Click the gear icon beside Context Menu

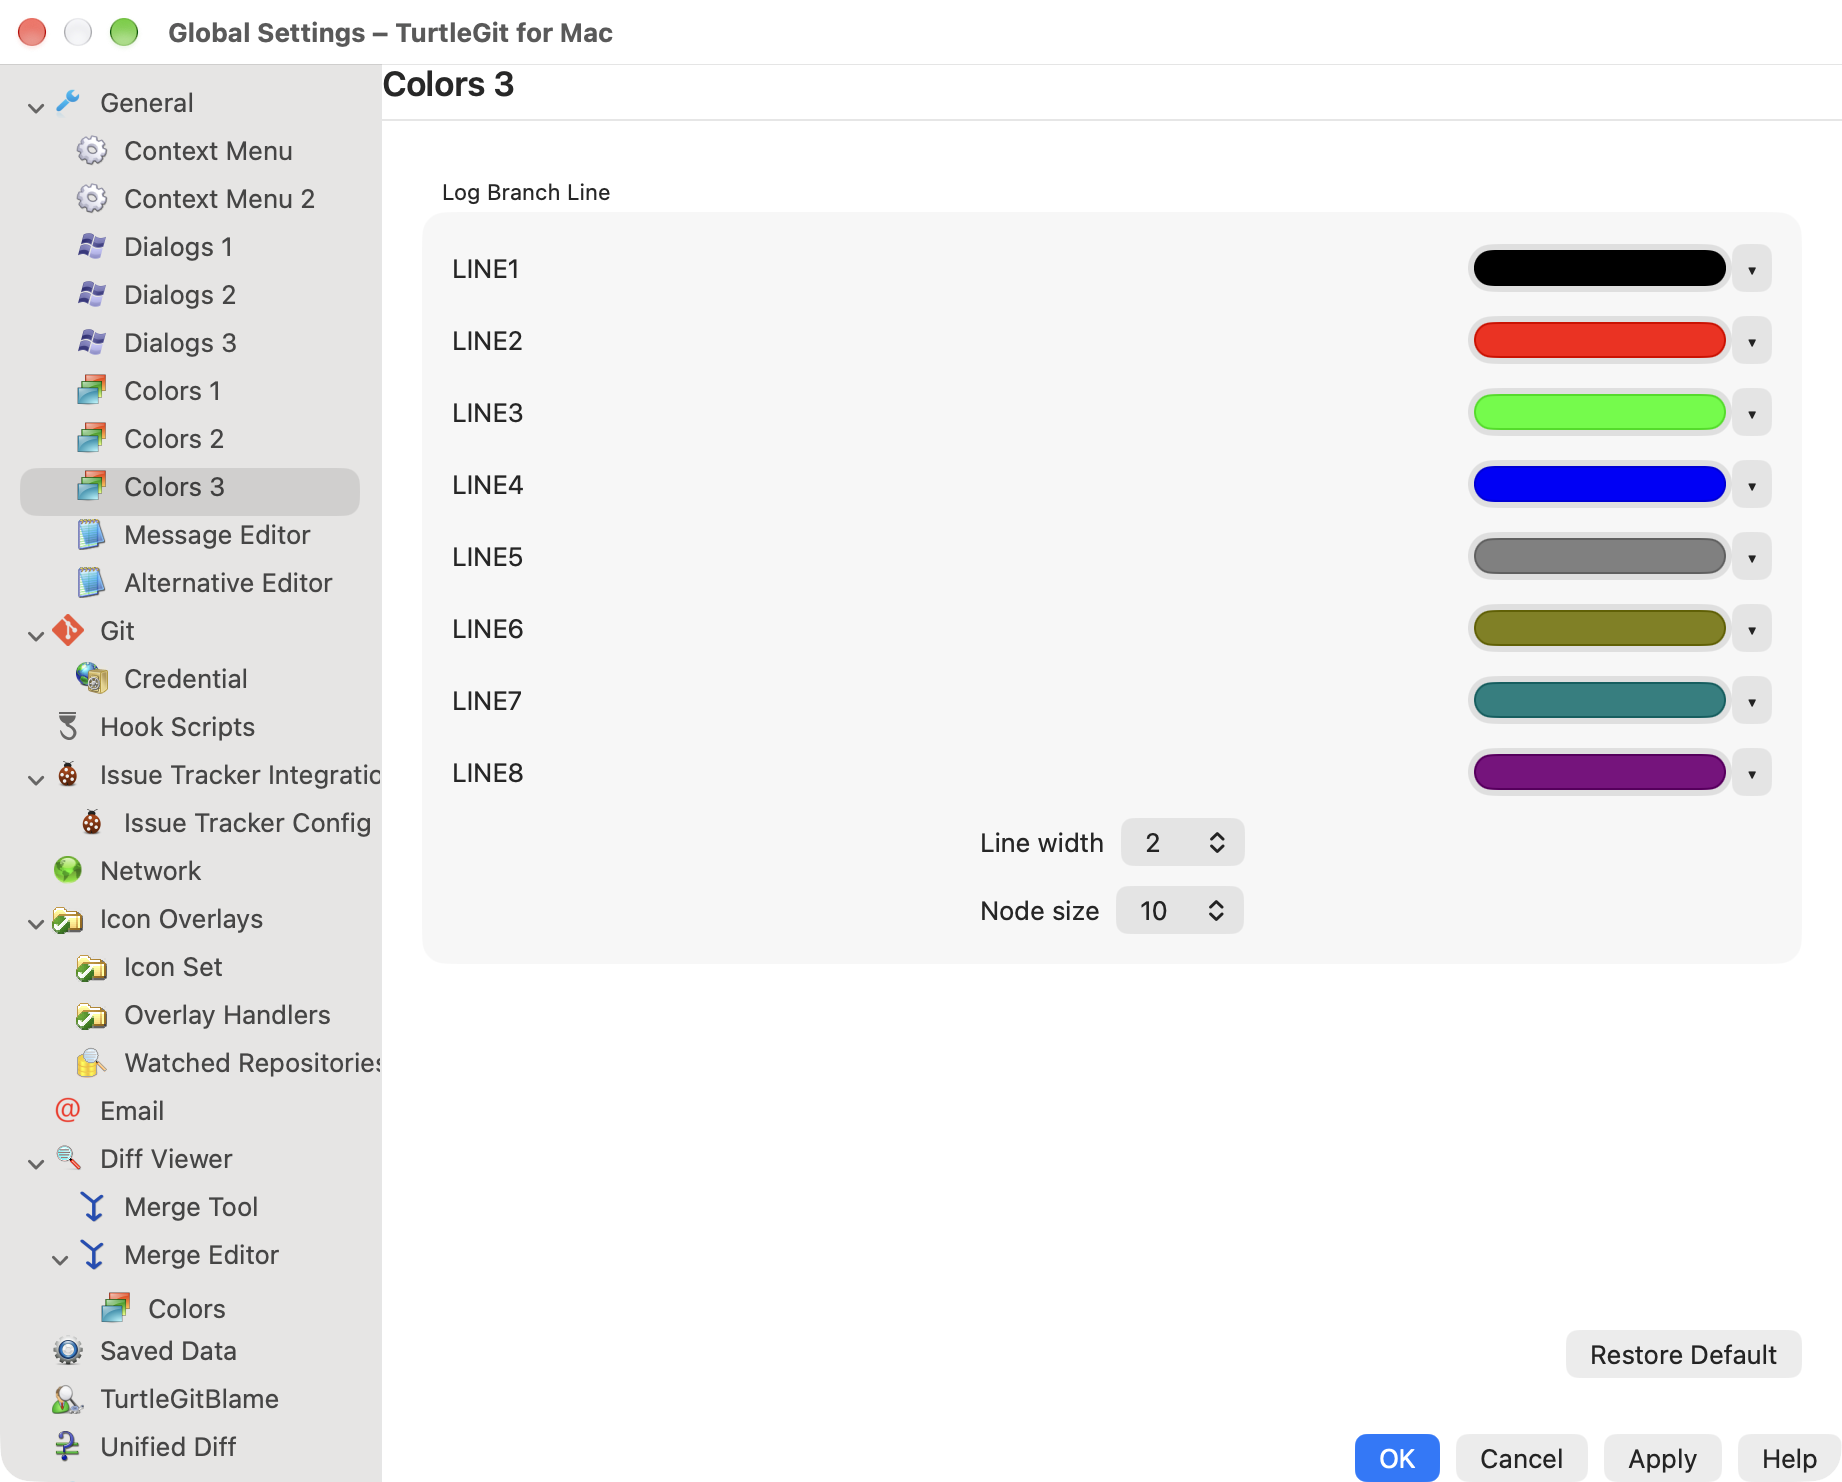pyautogui.click(x=92, y=150)
